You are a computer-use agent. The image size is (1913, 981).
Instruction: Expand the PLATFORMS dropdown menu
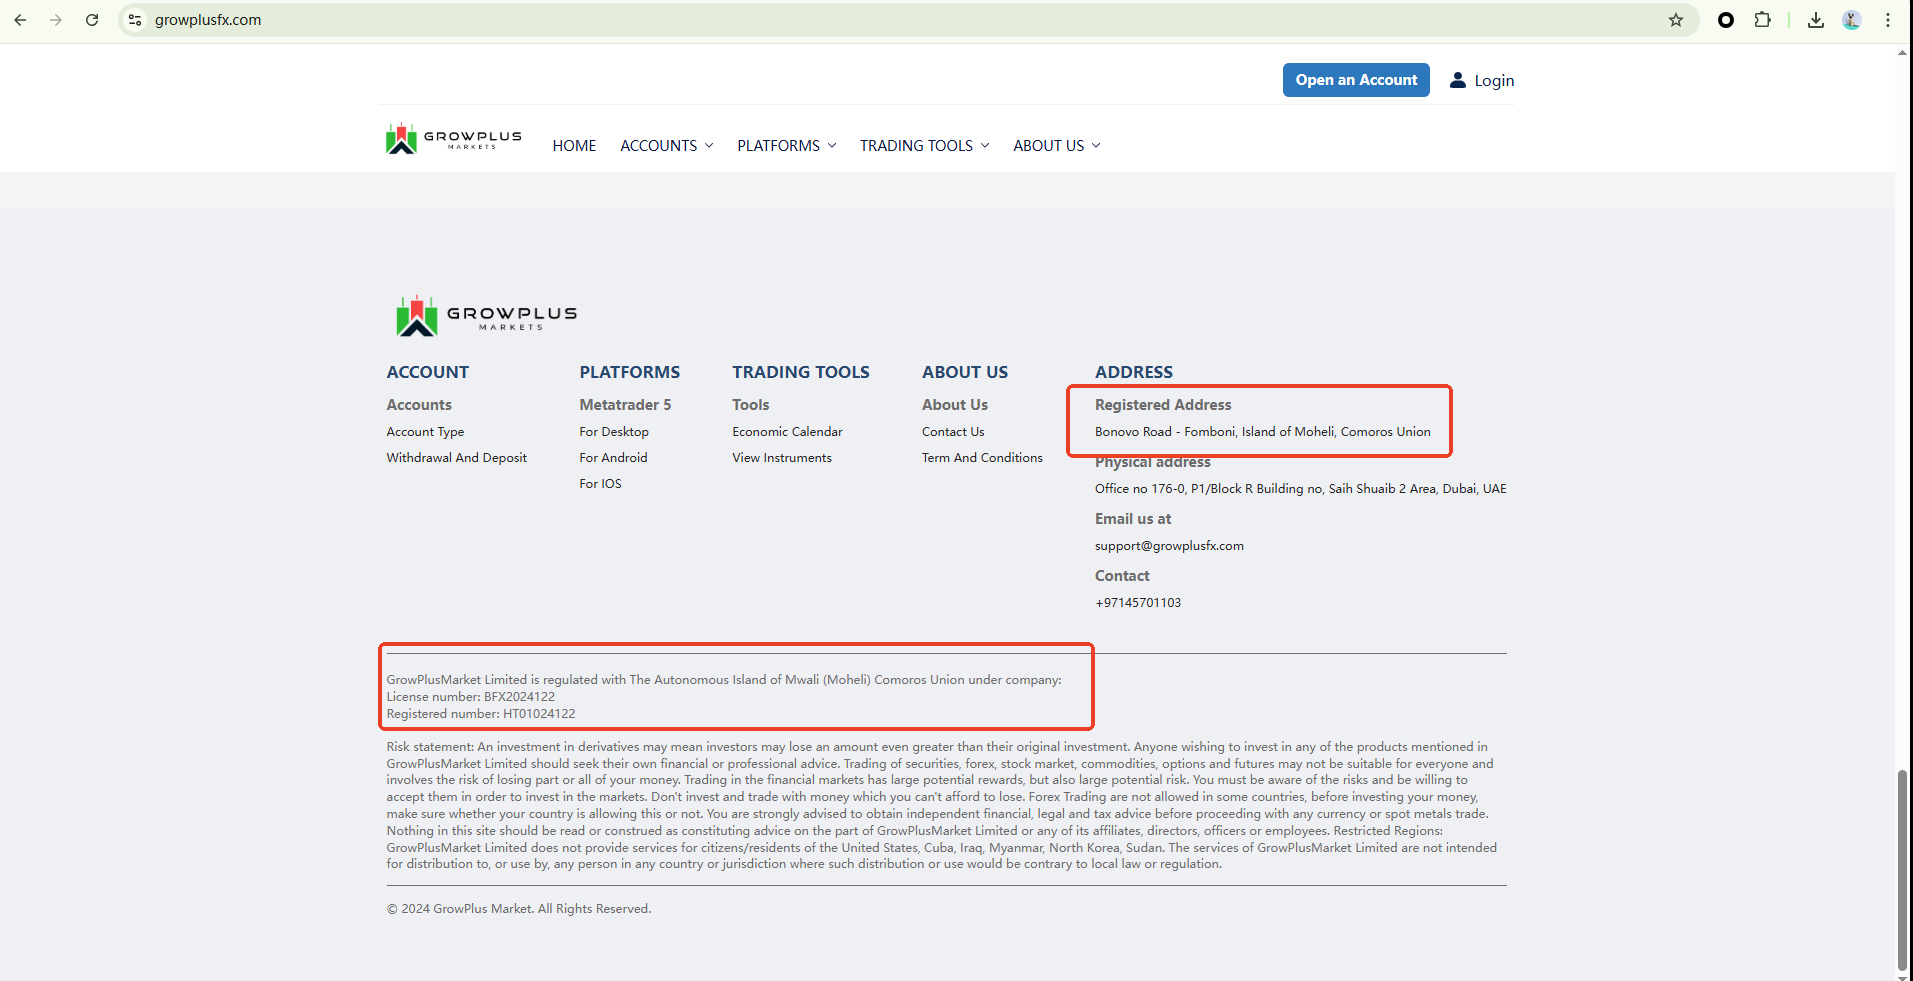(x=786, y=146)
